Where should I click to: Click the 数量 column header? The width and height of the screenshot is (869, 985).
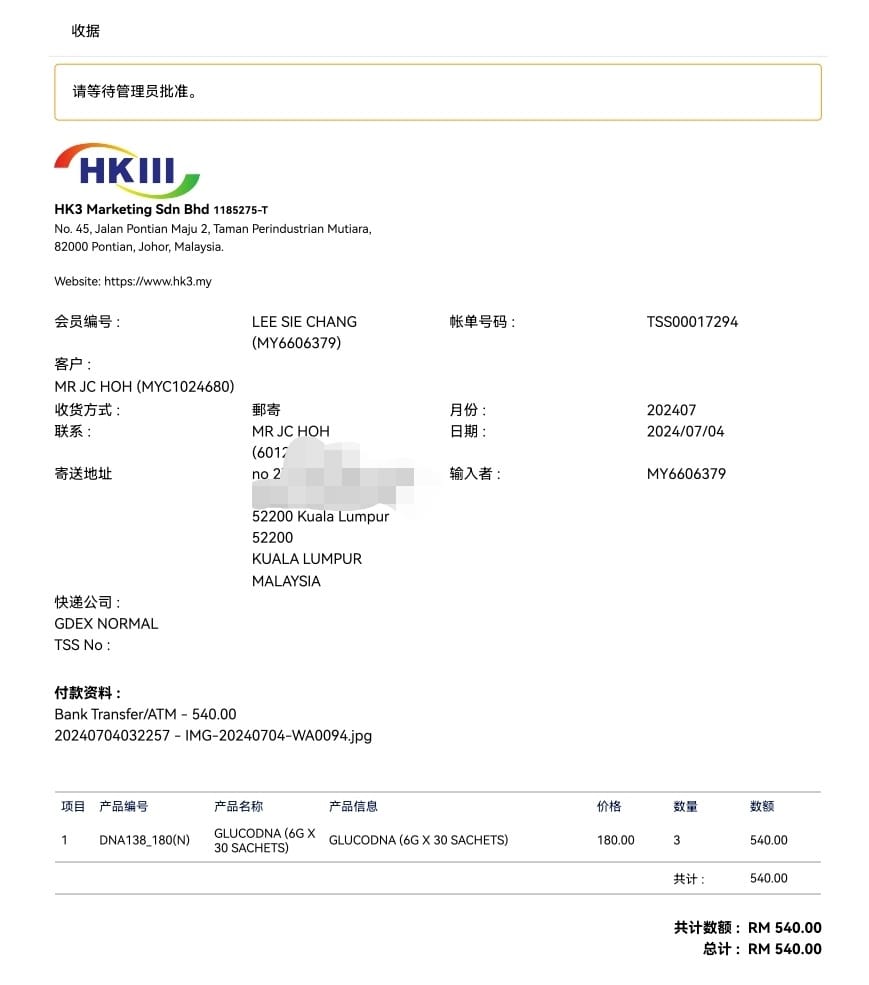pyautogui.click(x=685, y=807)
